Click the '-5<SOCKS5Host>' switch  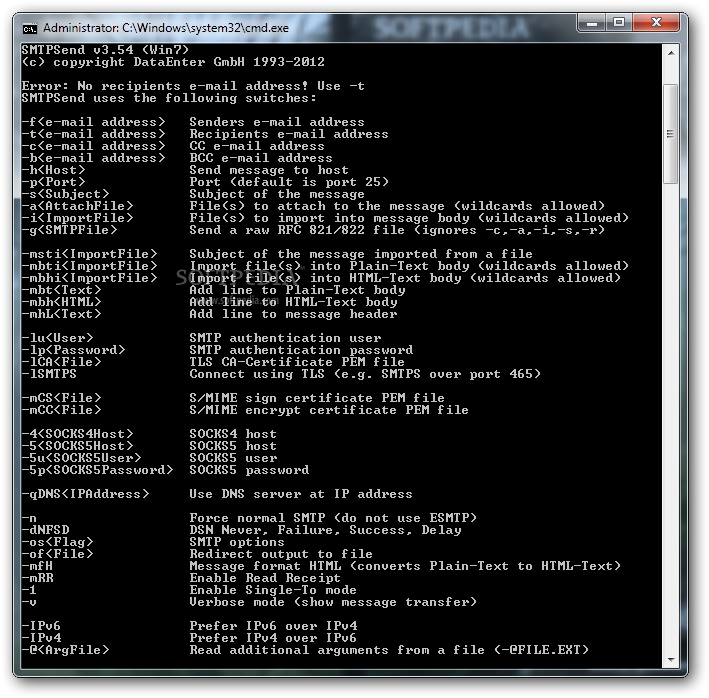click(77, 446)
